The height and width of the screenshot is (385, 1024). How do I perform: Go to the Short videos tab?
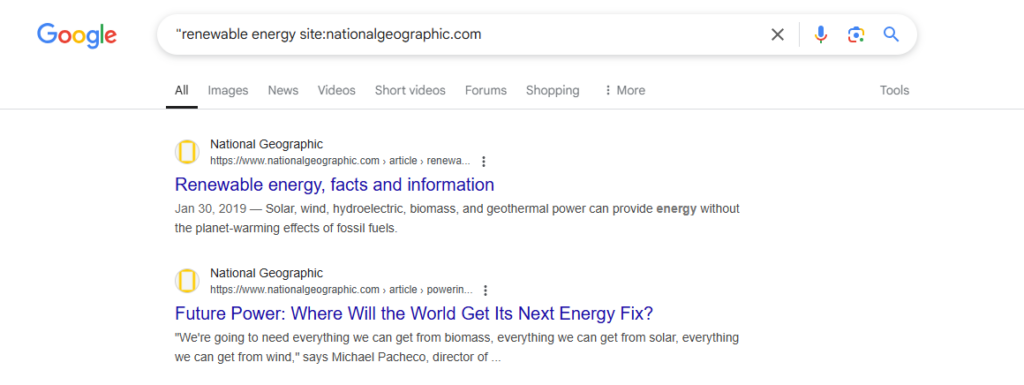(410, 91)
